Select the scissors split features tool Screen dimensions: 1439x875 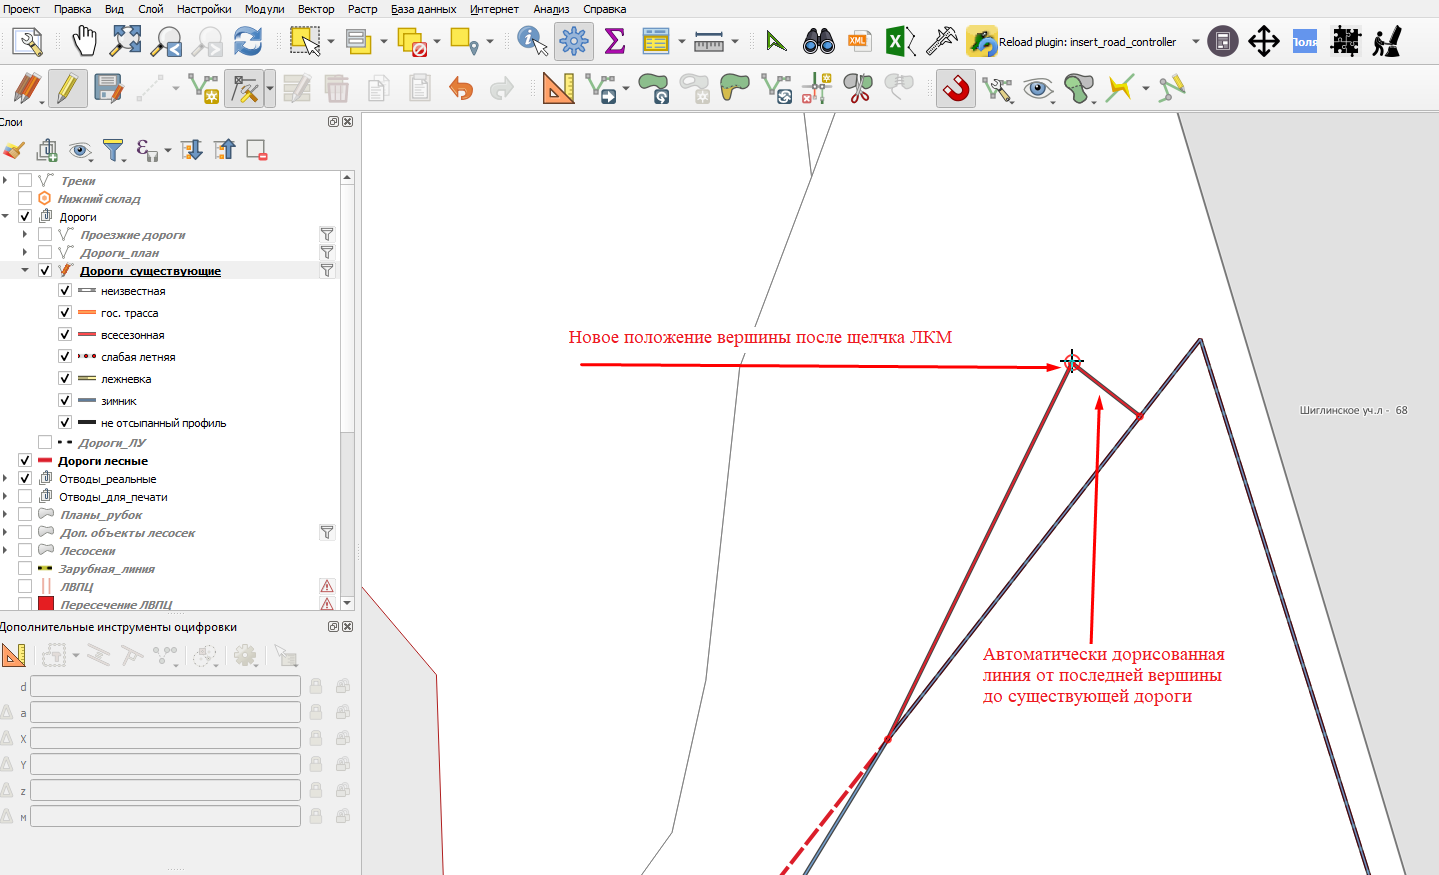[x=857, y=88]
